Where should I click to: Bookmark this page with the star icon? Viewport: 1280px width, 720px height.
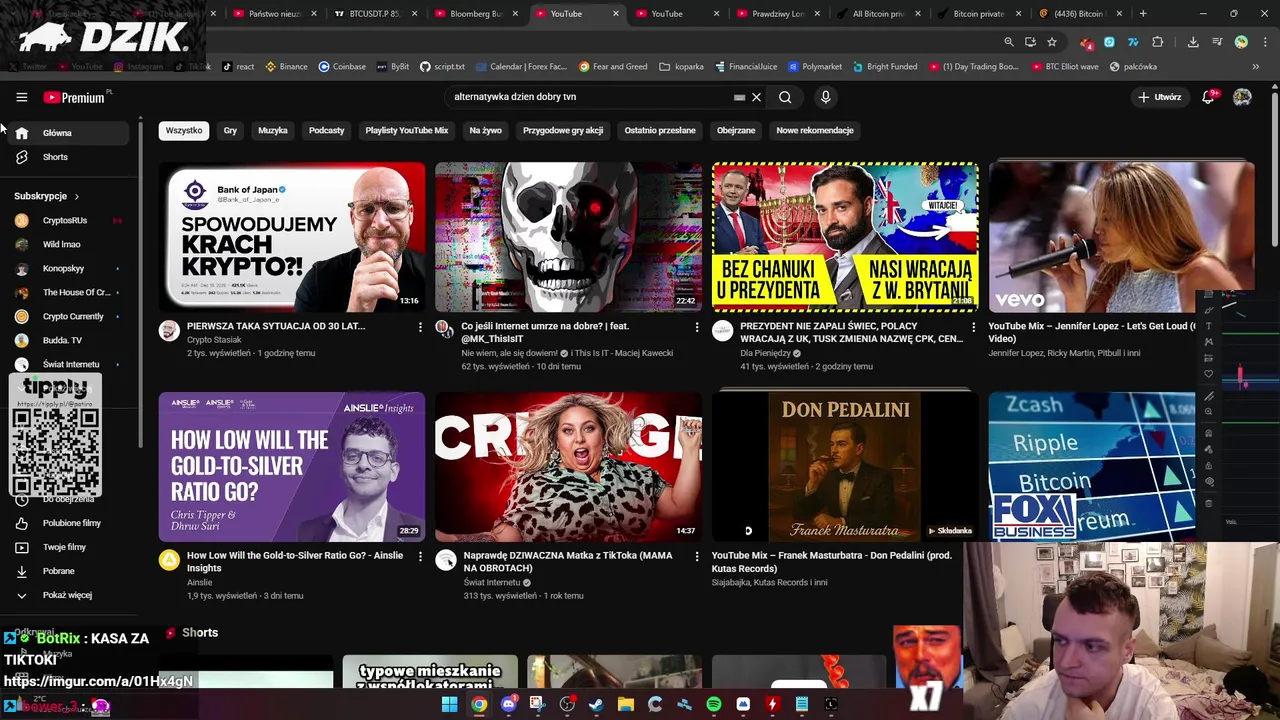1052,42
